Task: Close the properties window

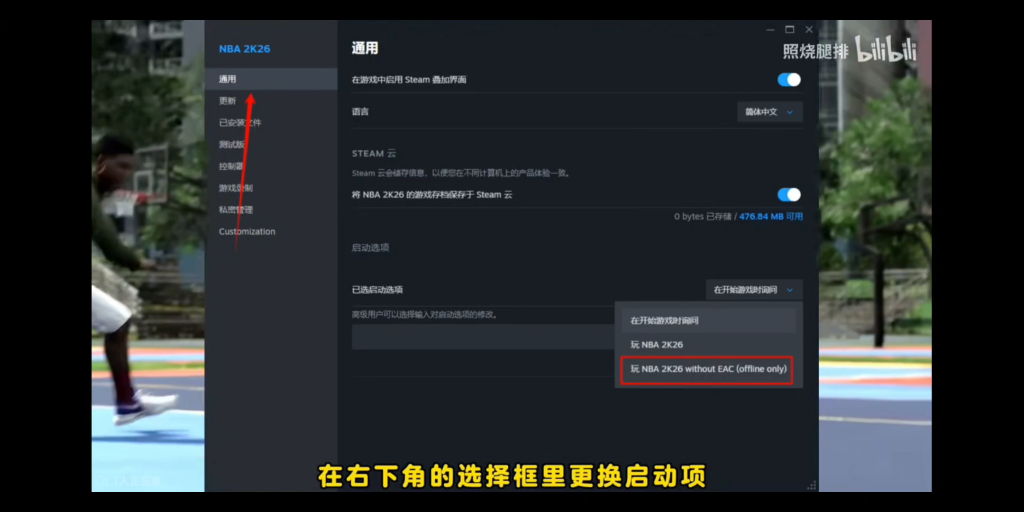Action: 809,29
